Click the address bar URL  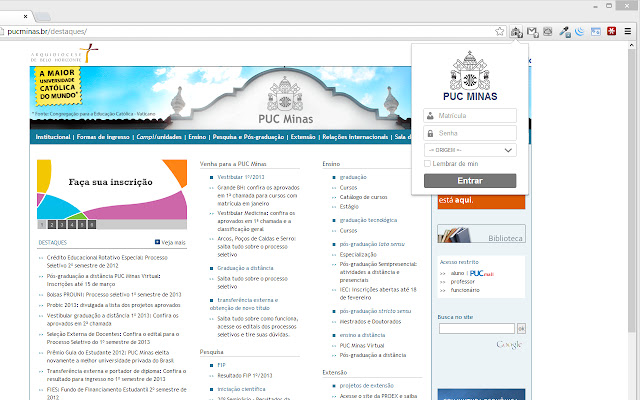point(47,31)
